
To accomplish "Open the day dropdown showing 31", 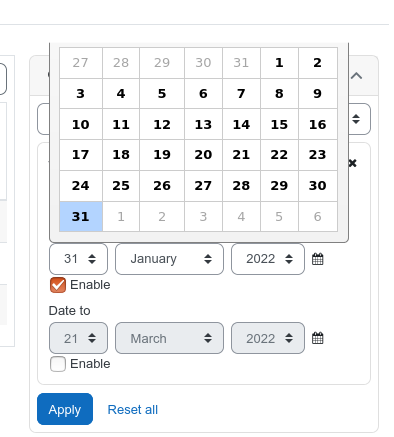I will [78, 259].
